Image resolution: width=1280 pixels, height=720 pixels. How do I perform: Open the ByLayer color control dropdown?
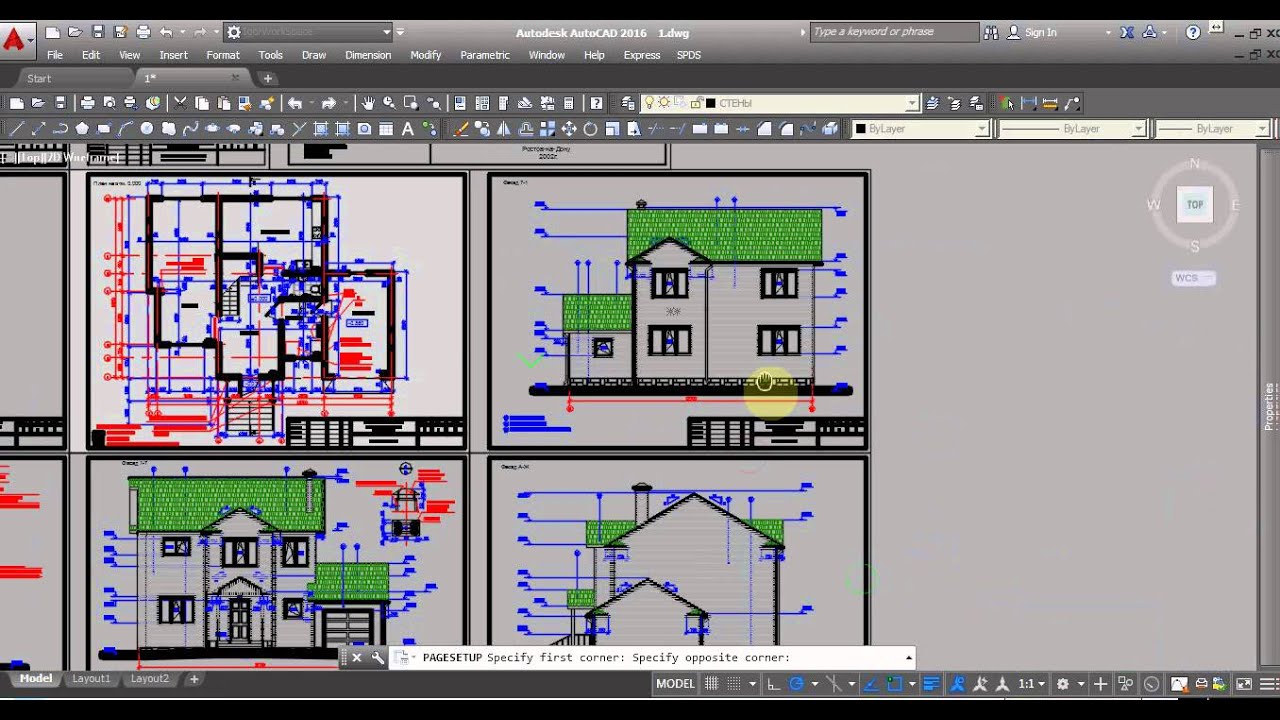tap(982, 129)
